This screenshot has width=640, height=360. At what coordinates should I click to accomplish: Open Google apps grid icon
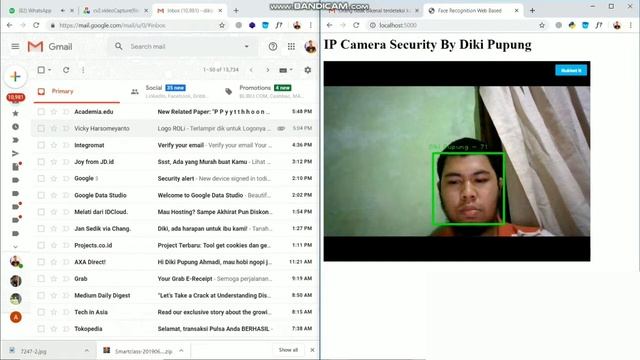click(291, 47)
